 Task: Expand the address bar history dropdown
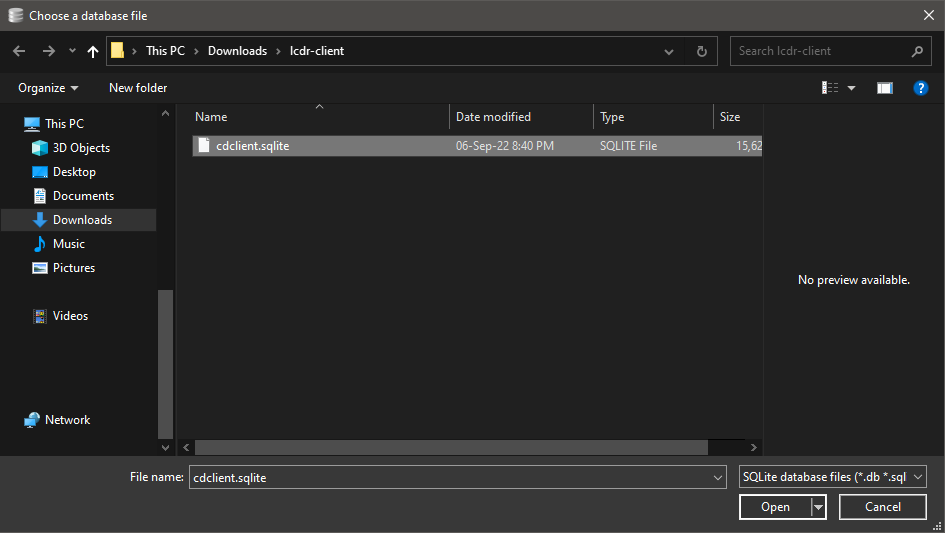point(669,51)
